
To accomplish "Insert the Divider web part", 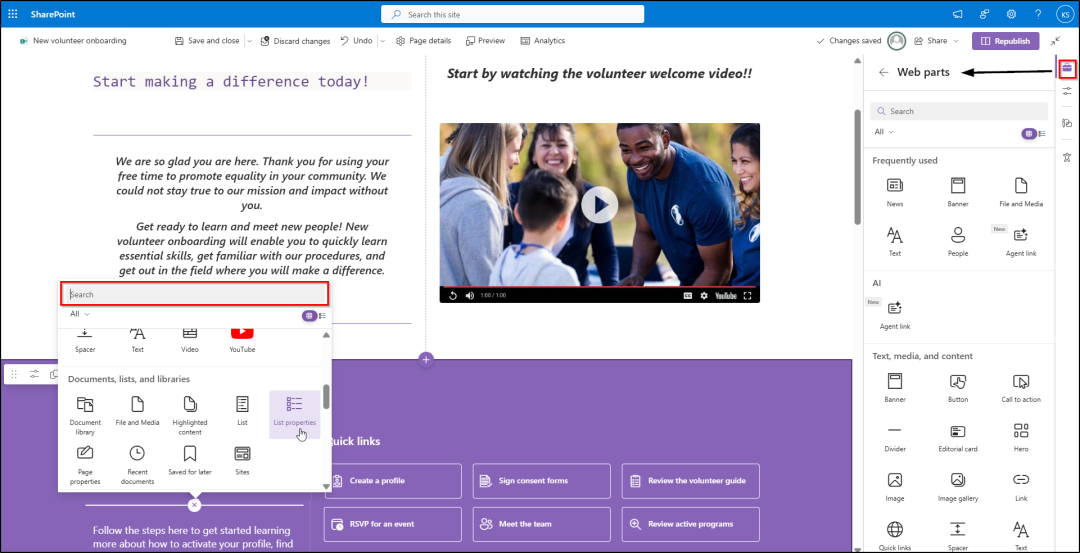I will tap(895, 437).
